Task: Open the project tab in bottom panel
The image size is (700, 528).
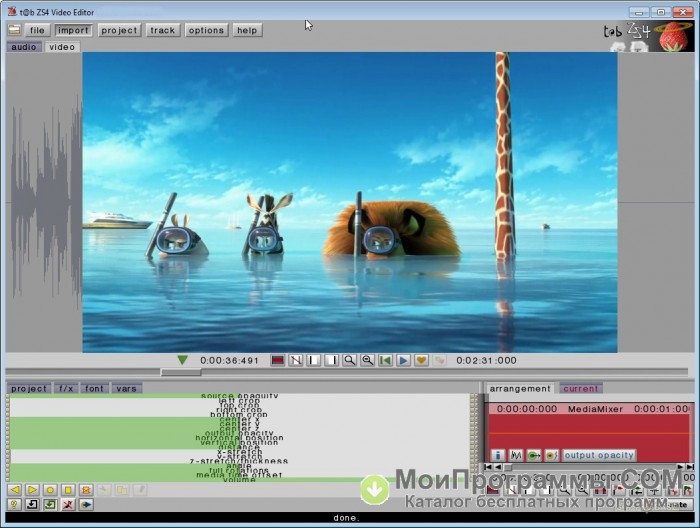Action: 29,388
